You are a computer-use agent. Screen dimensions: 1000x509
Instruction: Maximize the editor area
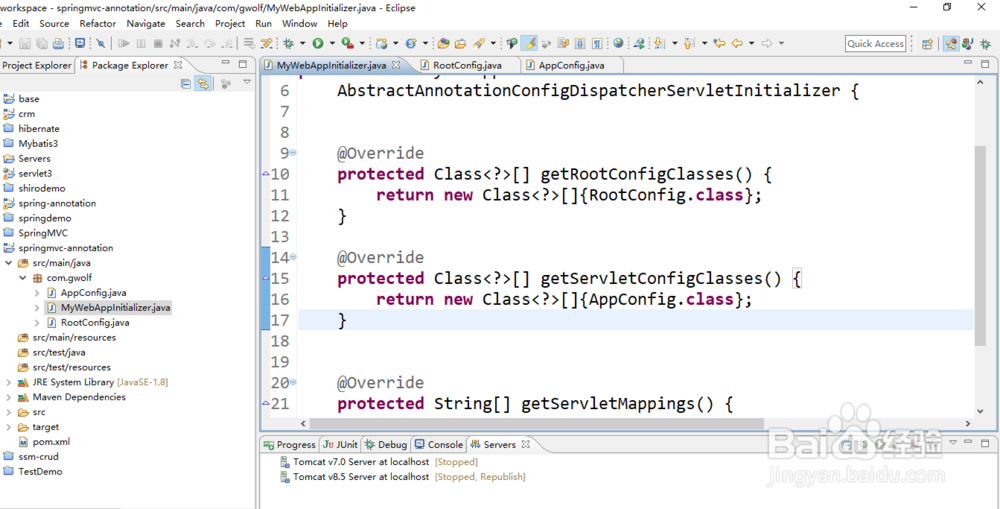point(986,63)
